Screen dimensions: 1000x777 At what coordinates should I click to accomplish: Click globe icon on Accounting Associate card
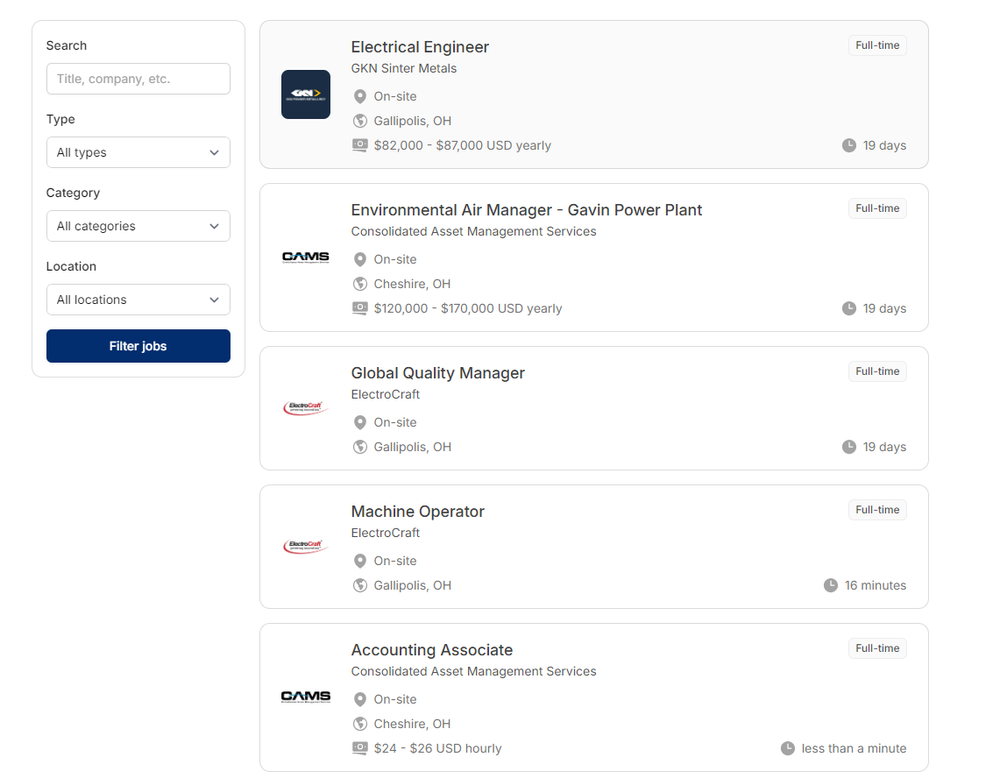pyautogui.click(x=360, y=724)
